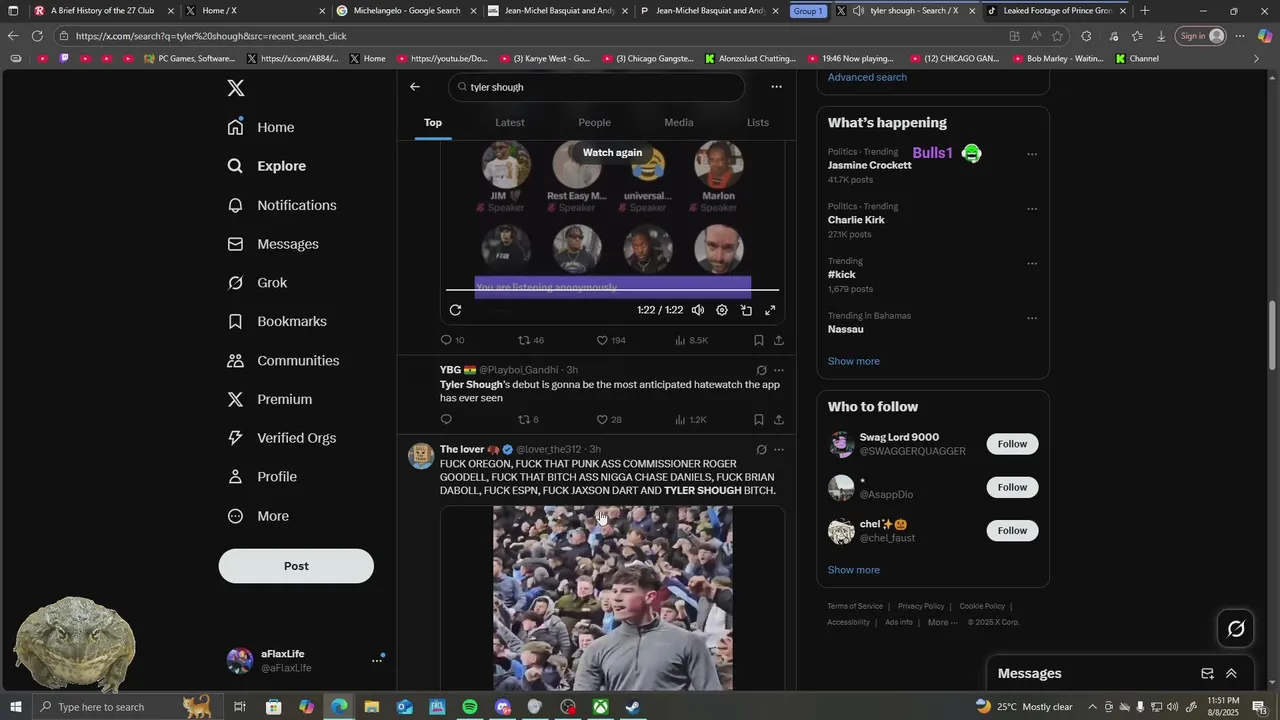This screenshot has width=1280, height=720.
Task: Open Grok icon on YBG post
Action: pos(761,370)
